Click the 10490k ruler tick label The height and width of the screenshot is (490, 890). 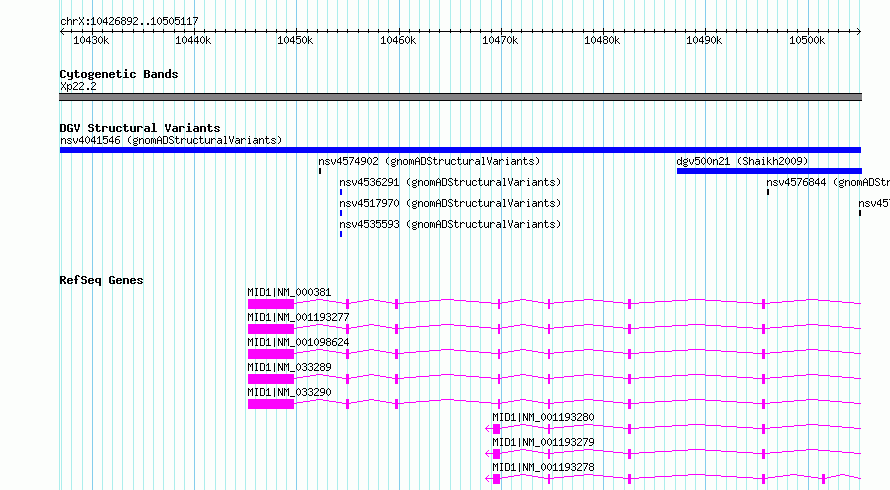tap(704, 40)
